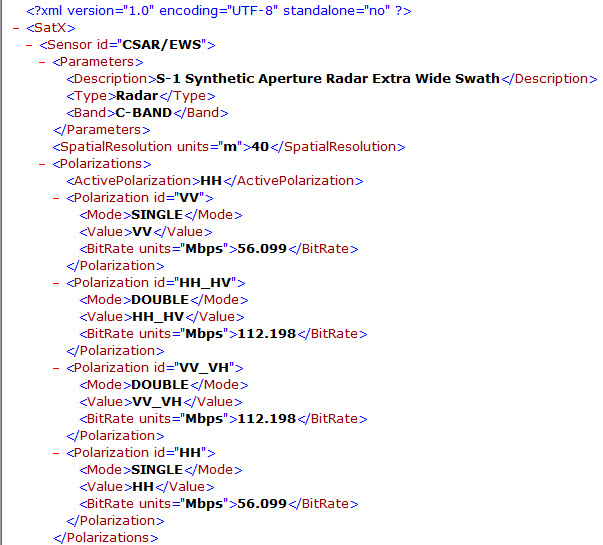Collapse the Polarizations element

tap(44, 164)
